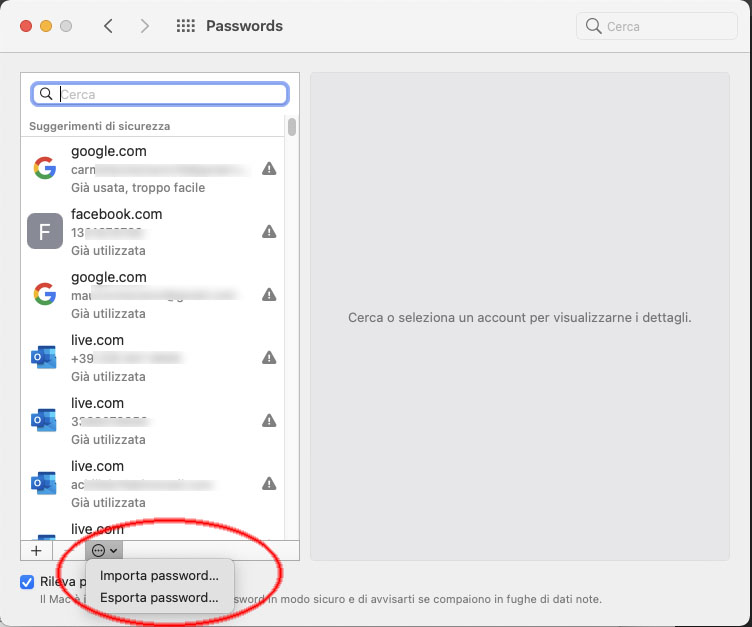
Task: Select live.com entry with +39 number
Action: 153,357
